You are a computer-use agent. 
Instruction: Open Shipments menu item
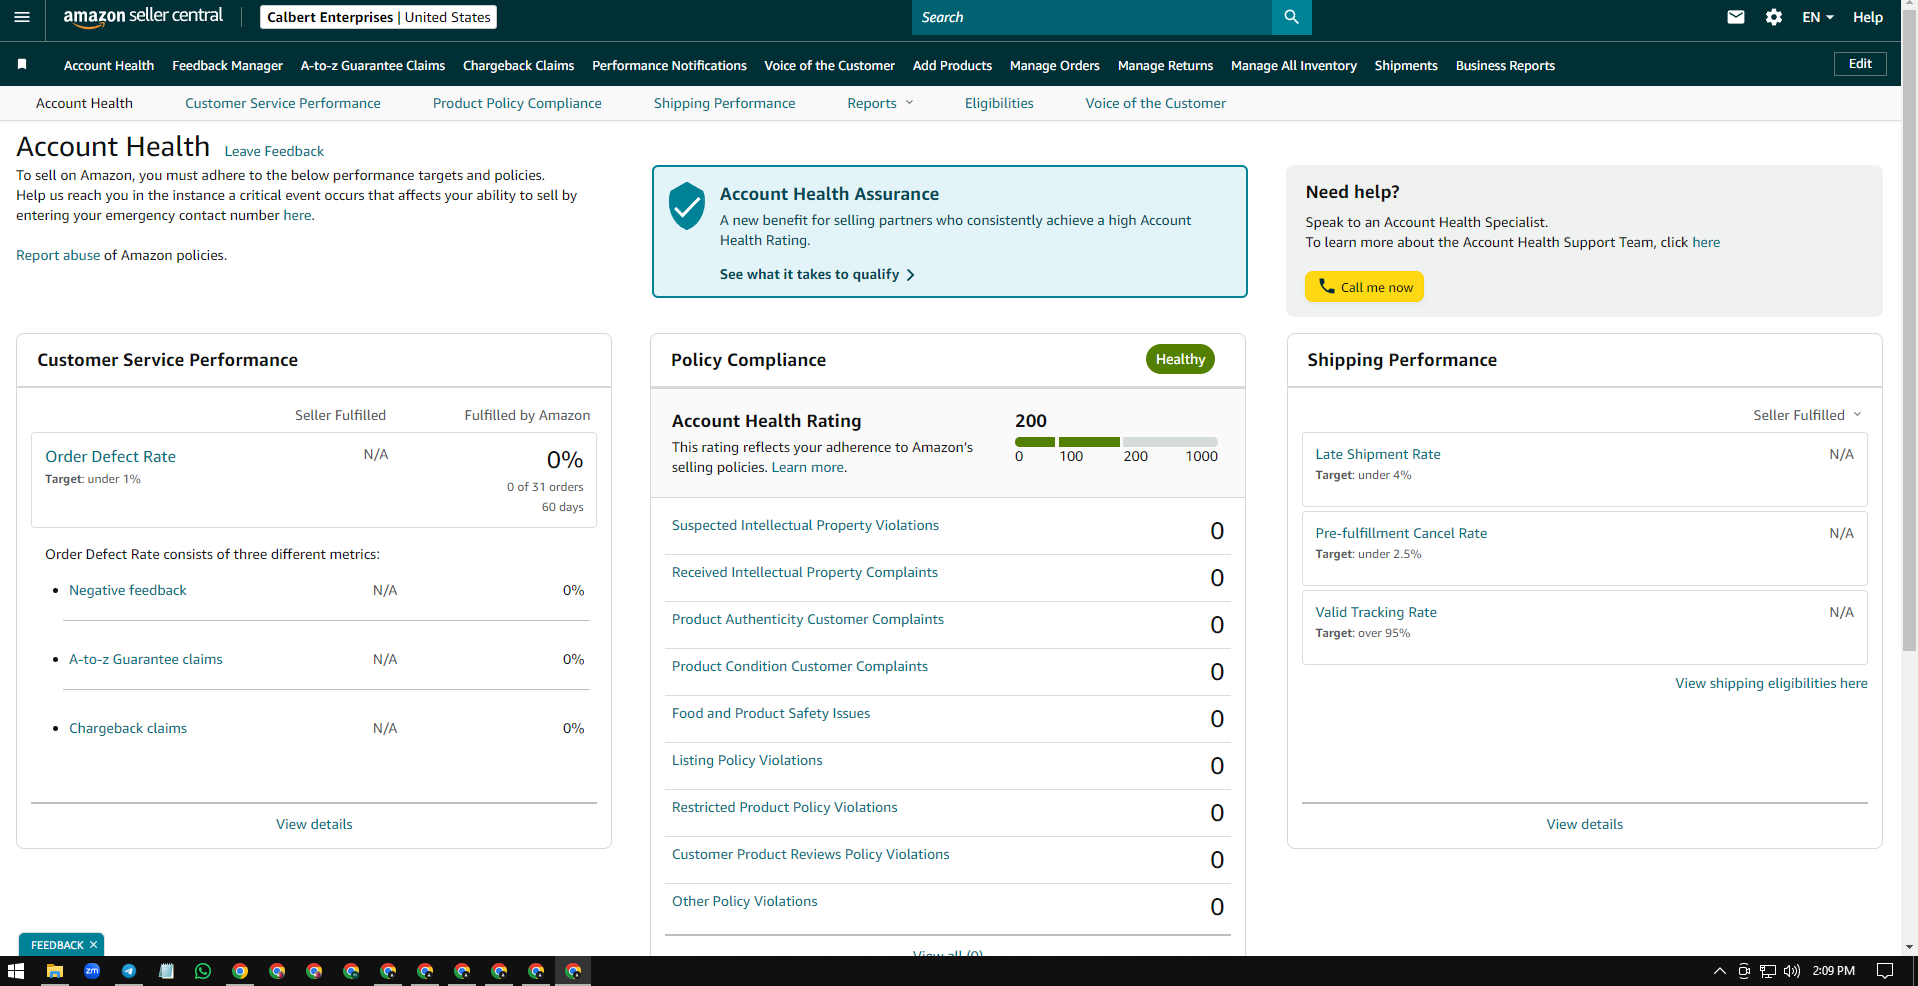click(1405, 65)
